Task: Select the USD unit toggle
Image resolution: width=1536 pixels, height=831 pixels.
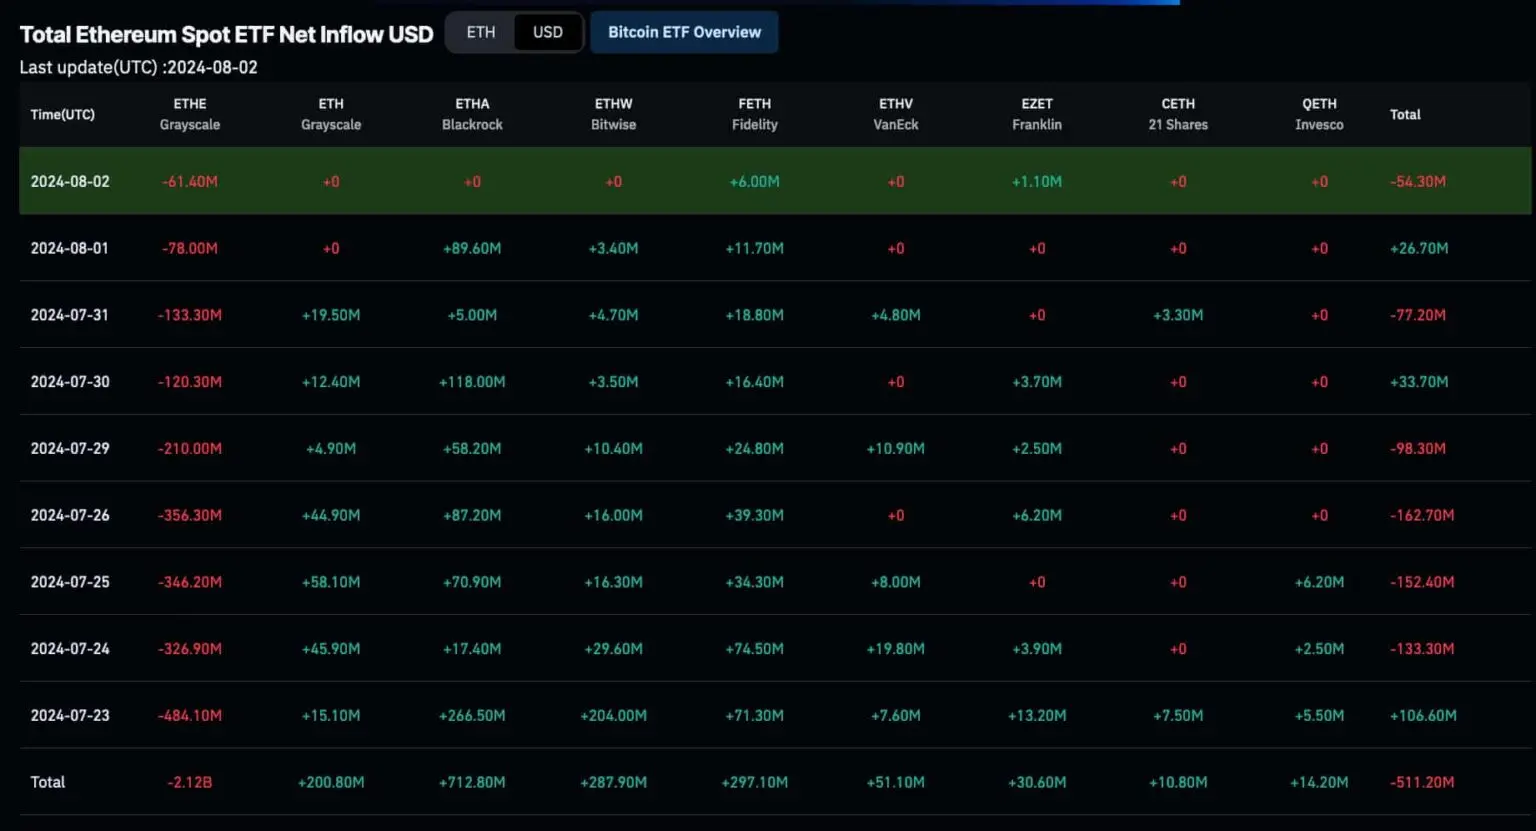Action: [548, 32]
